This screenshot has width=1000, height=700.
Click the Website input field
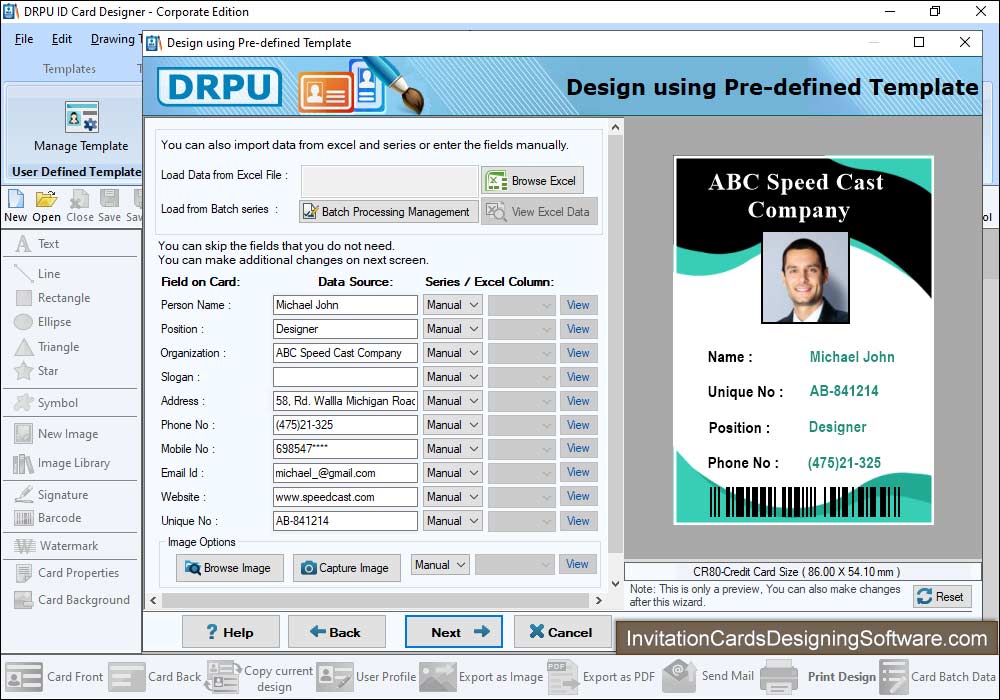coord(345,497)
